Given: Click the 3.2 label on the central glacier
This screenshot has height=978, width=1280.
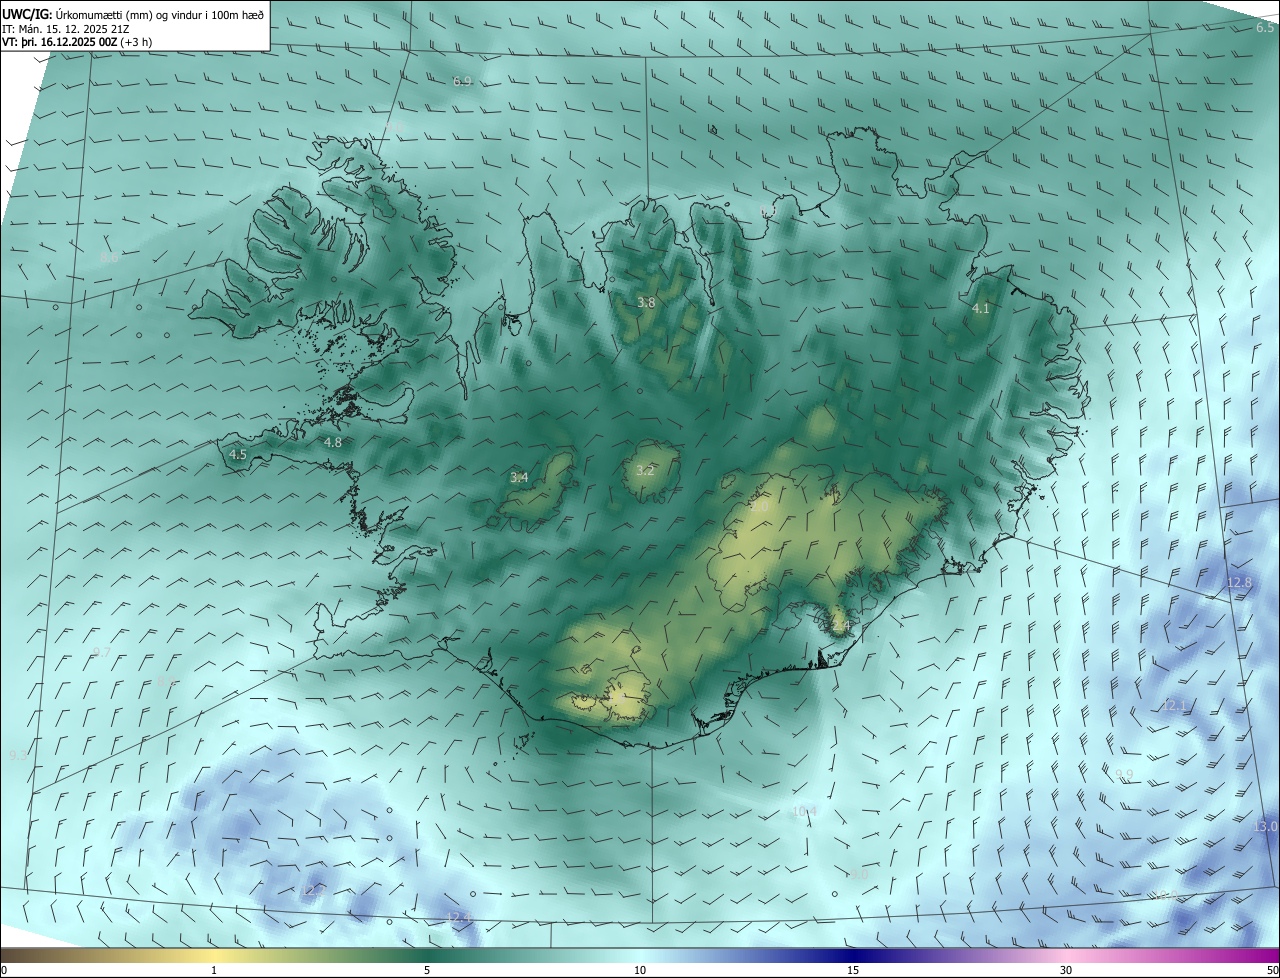Looking at the screenshot, I should tap(645, 470).
